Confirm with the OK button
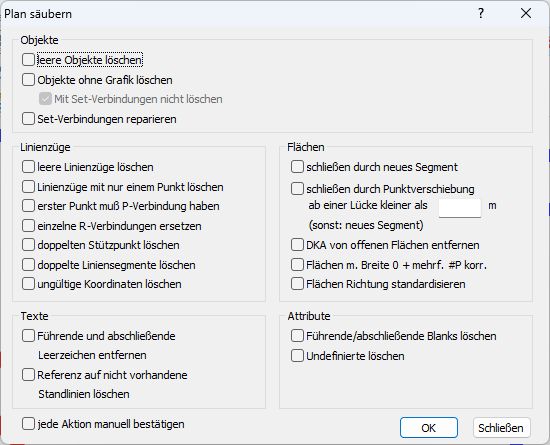This screenshot has height=445, width=550. point(429,428)
